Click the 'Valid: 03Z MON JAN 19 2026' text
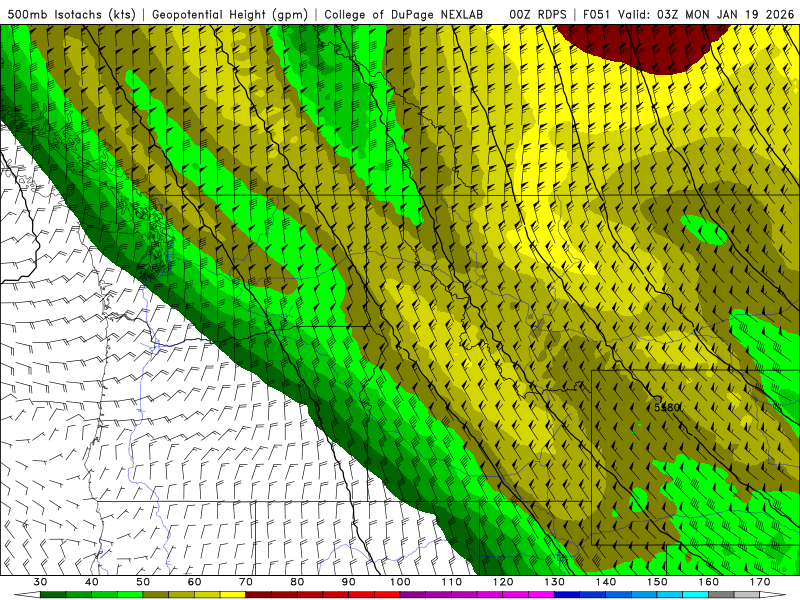This screenshot has width=800, height=600. (x=706, y=14)
